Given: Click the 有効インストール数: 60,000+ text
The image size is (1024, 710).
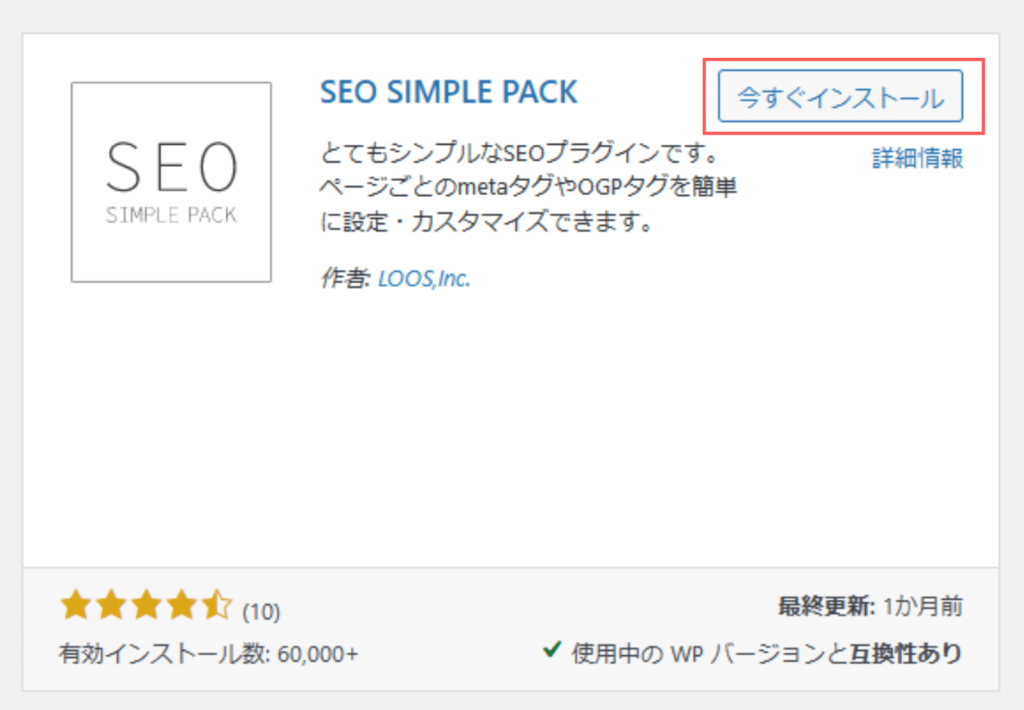Looking at the screenshot, I should click(x=209, y=653).
